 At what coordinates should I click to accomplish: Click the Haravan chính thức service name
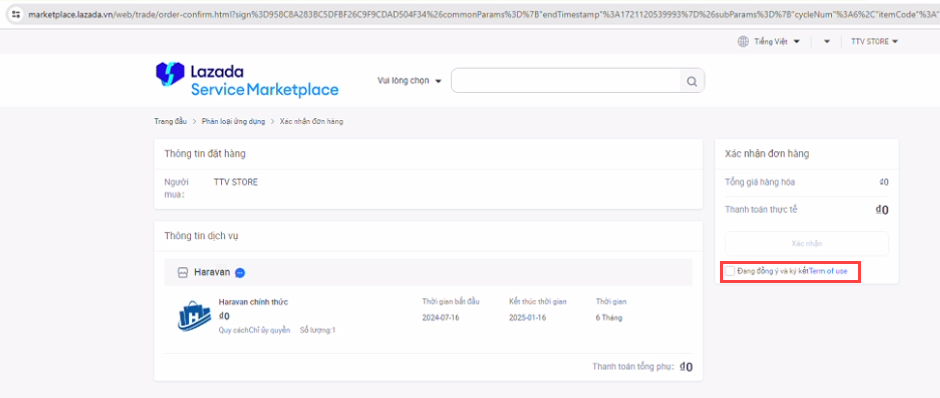[x=253, y=302]
